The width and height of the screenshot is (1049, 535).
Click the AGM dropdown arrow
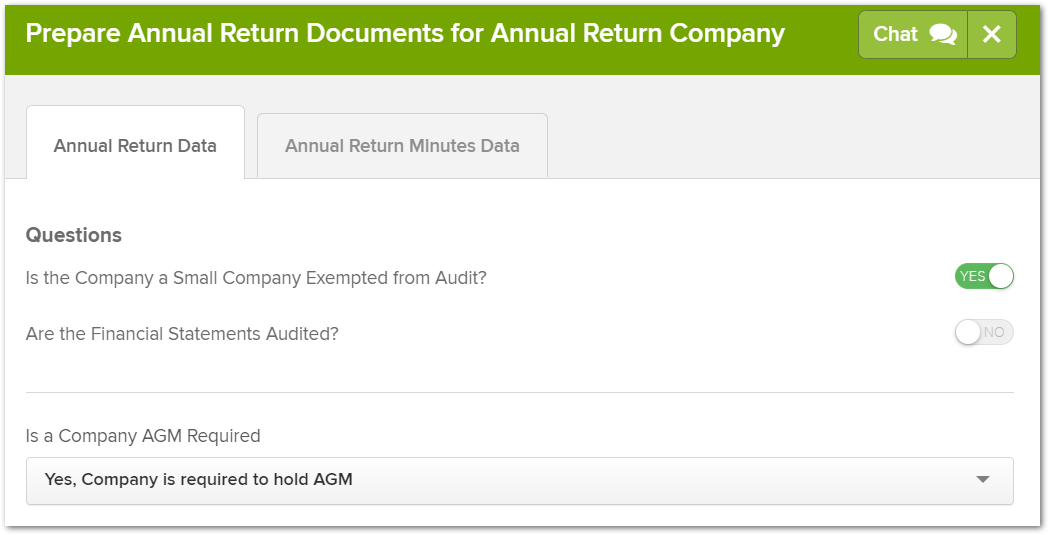[x=982, y=479]
